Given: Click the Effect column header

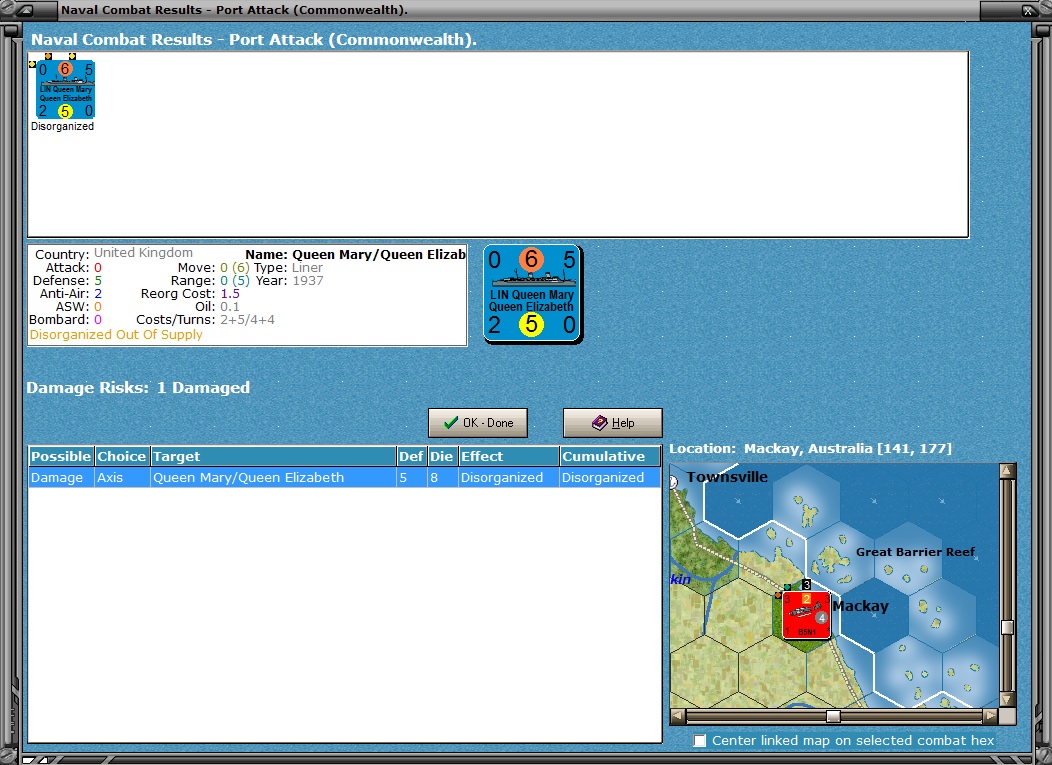Looking at the screenshot, I should [509, 456].
